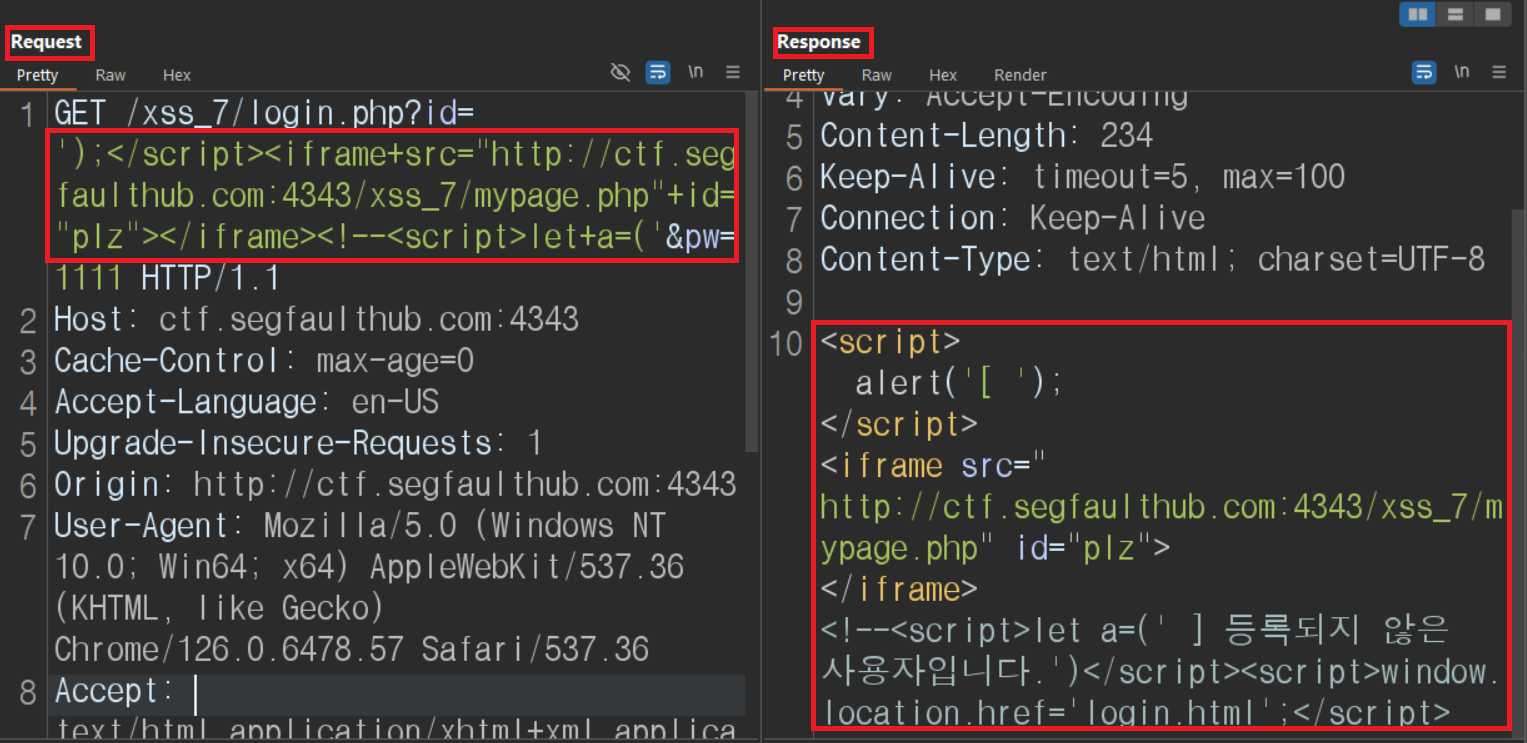This screenshot has width=1527, height=743.
Task: Click the Connection: Keep-Alive response line
Action: point(1012,218)
